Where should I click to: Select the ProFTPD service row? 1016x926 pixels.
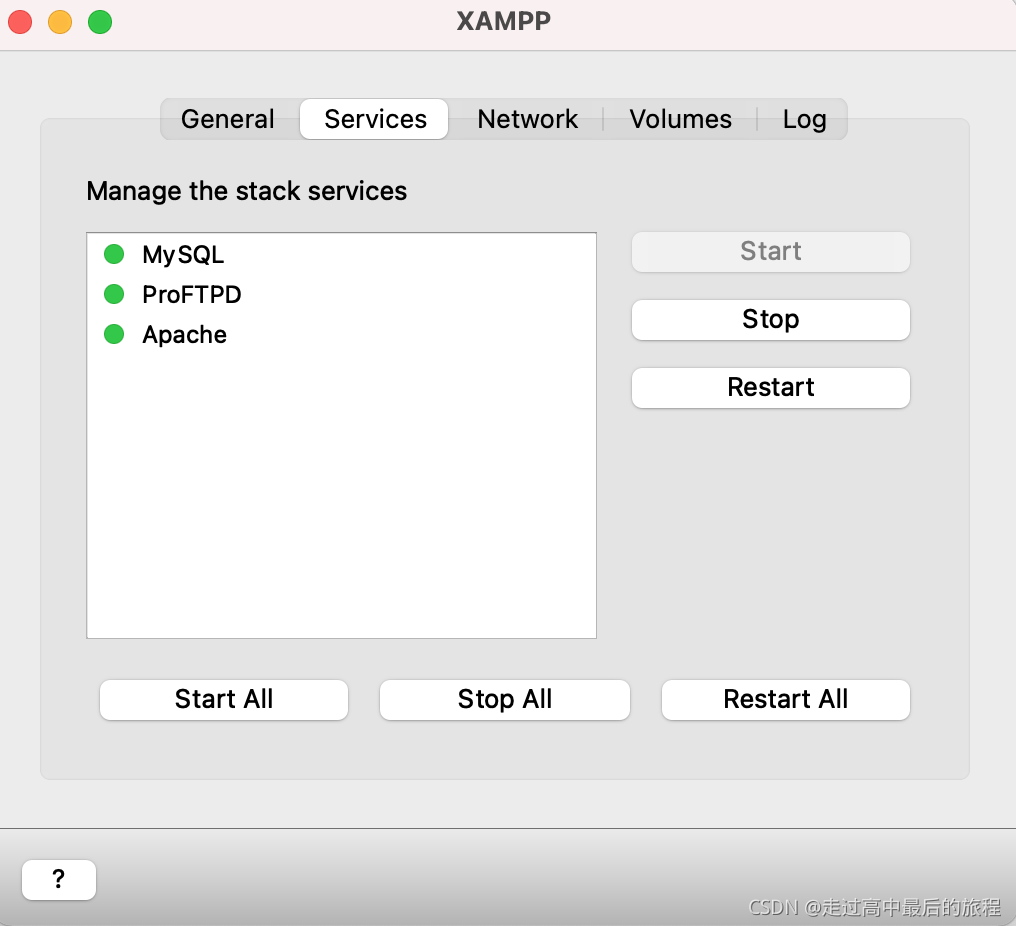point(341,294)
